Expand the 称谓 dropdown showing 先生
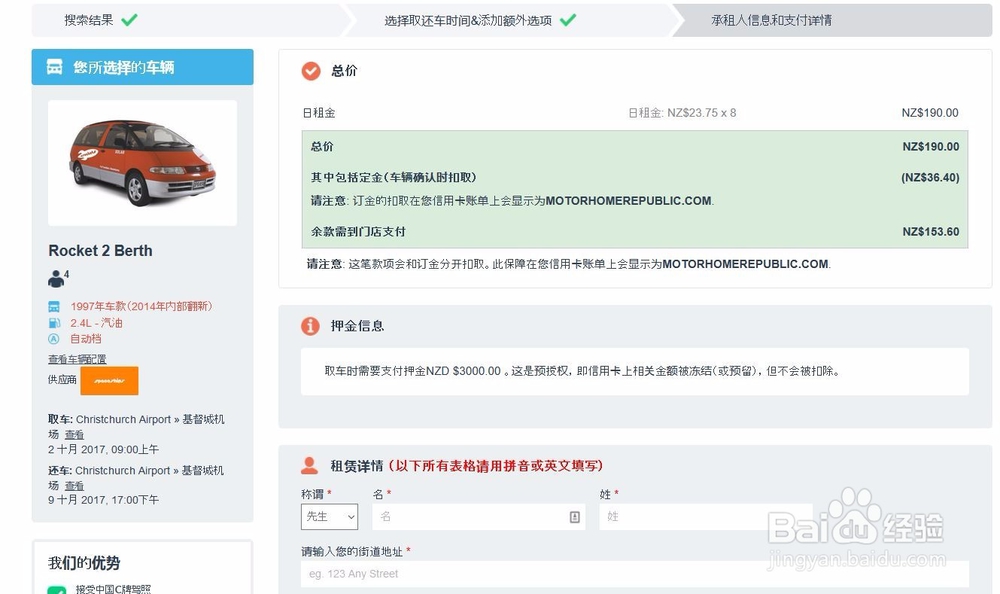Image resolution: width=1000 pixels, height=594 pixels. [329, 517]
